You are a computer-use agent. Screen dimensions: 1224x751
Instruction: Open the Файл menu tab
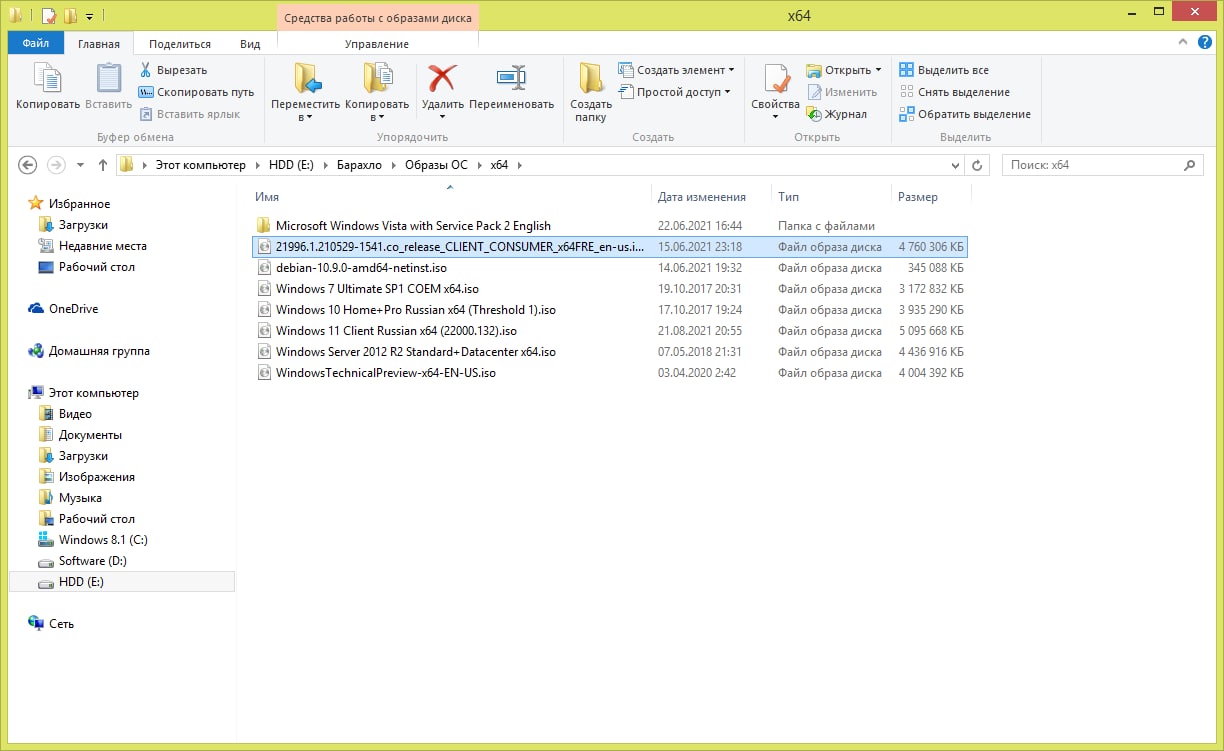click(36, 44)
